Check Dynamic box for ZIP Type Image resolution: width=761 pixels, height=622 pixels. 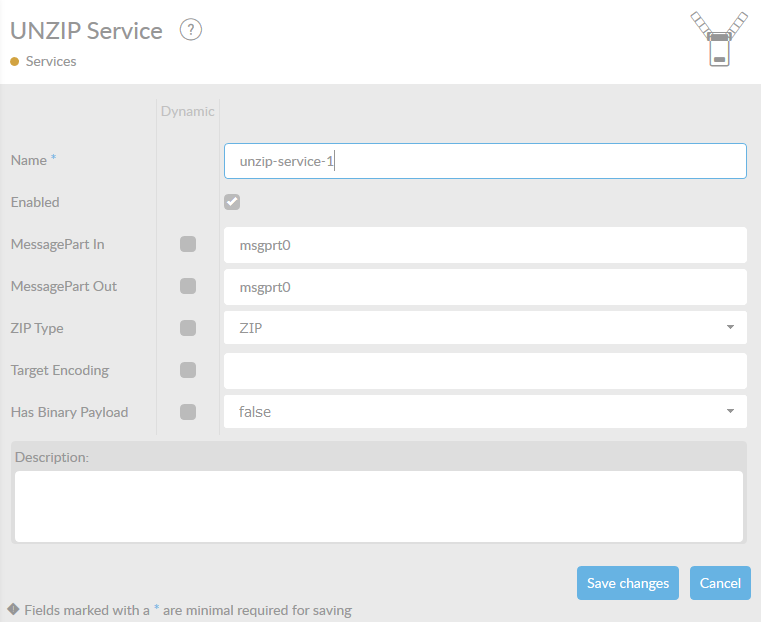(x=188, y=328)
